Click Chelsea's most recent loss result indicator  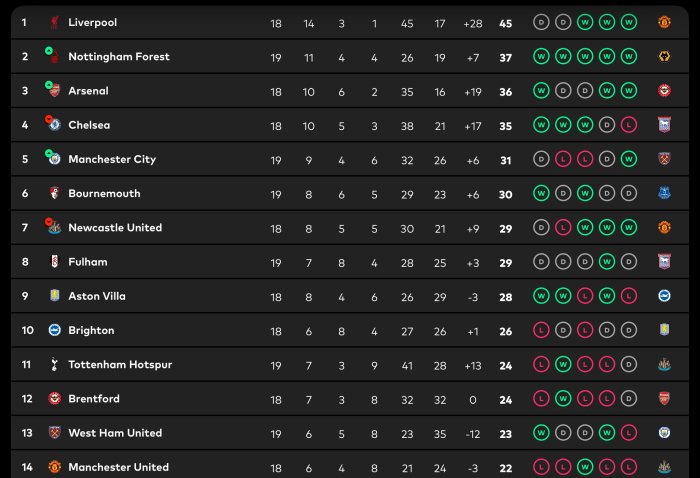(629, 125)
